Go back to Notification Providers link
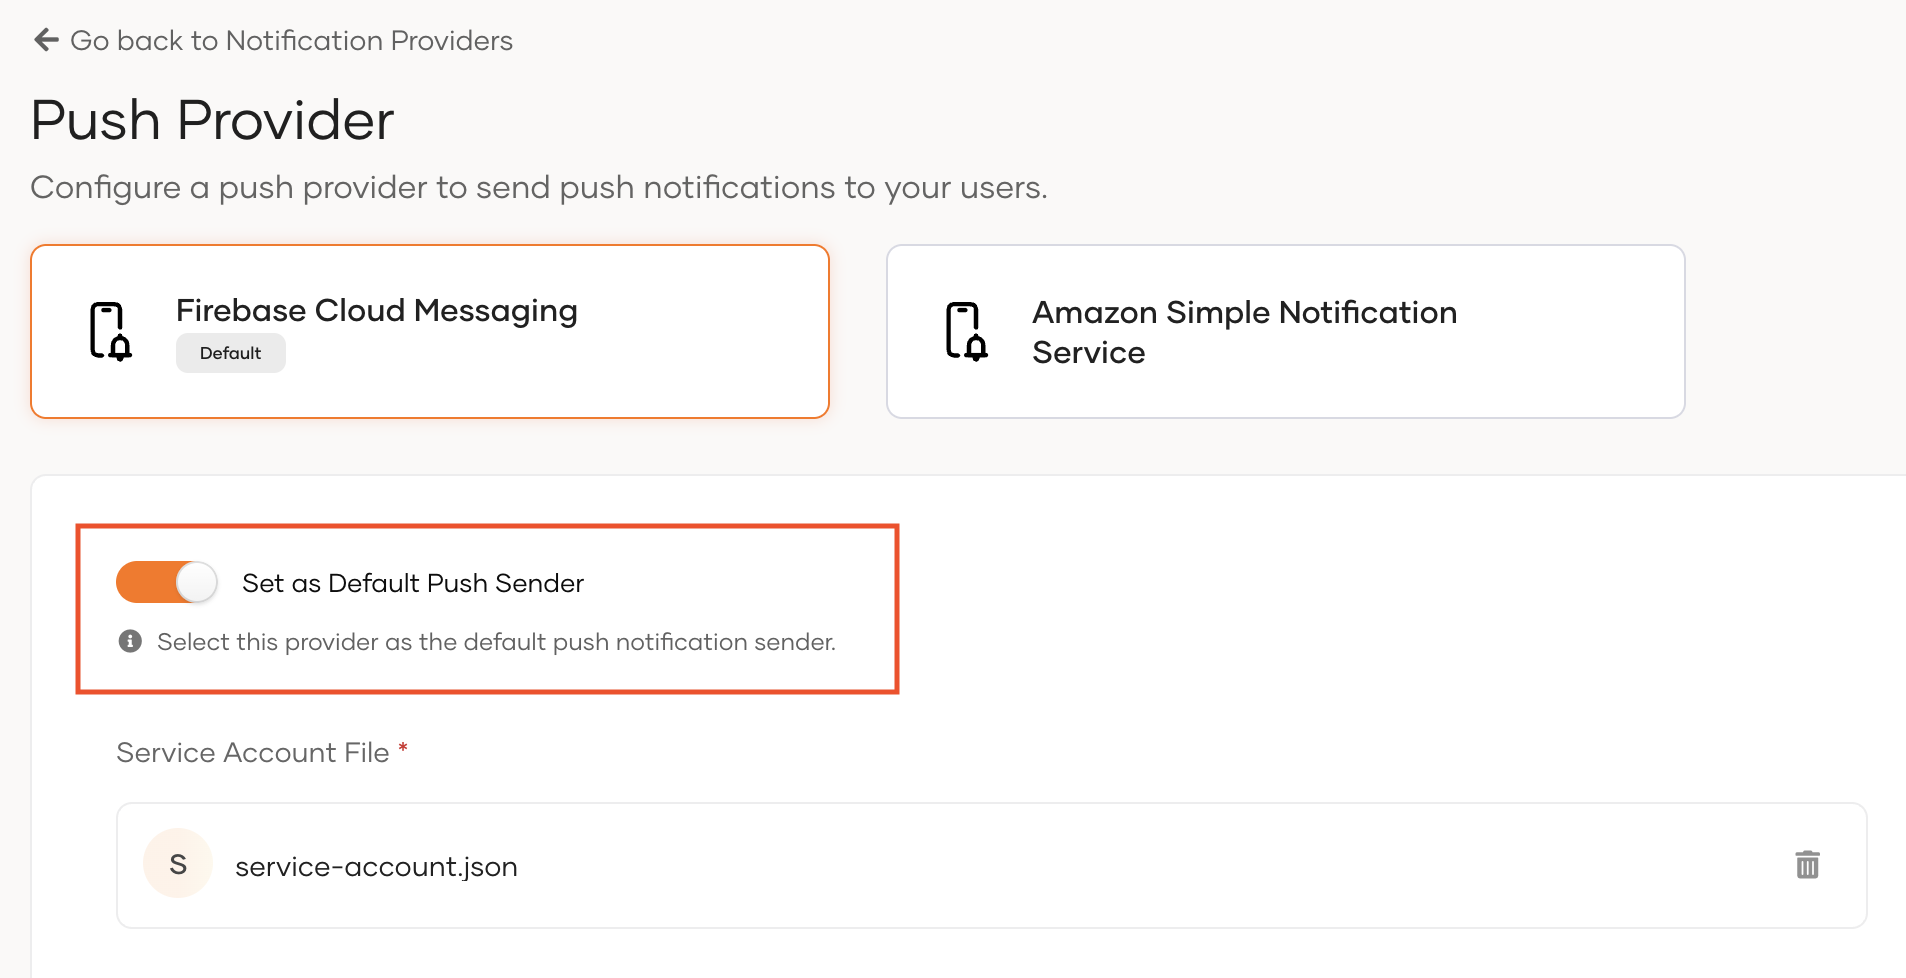 pos(291,40)
